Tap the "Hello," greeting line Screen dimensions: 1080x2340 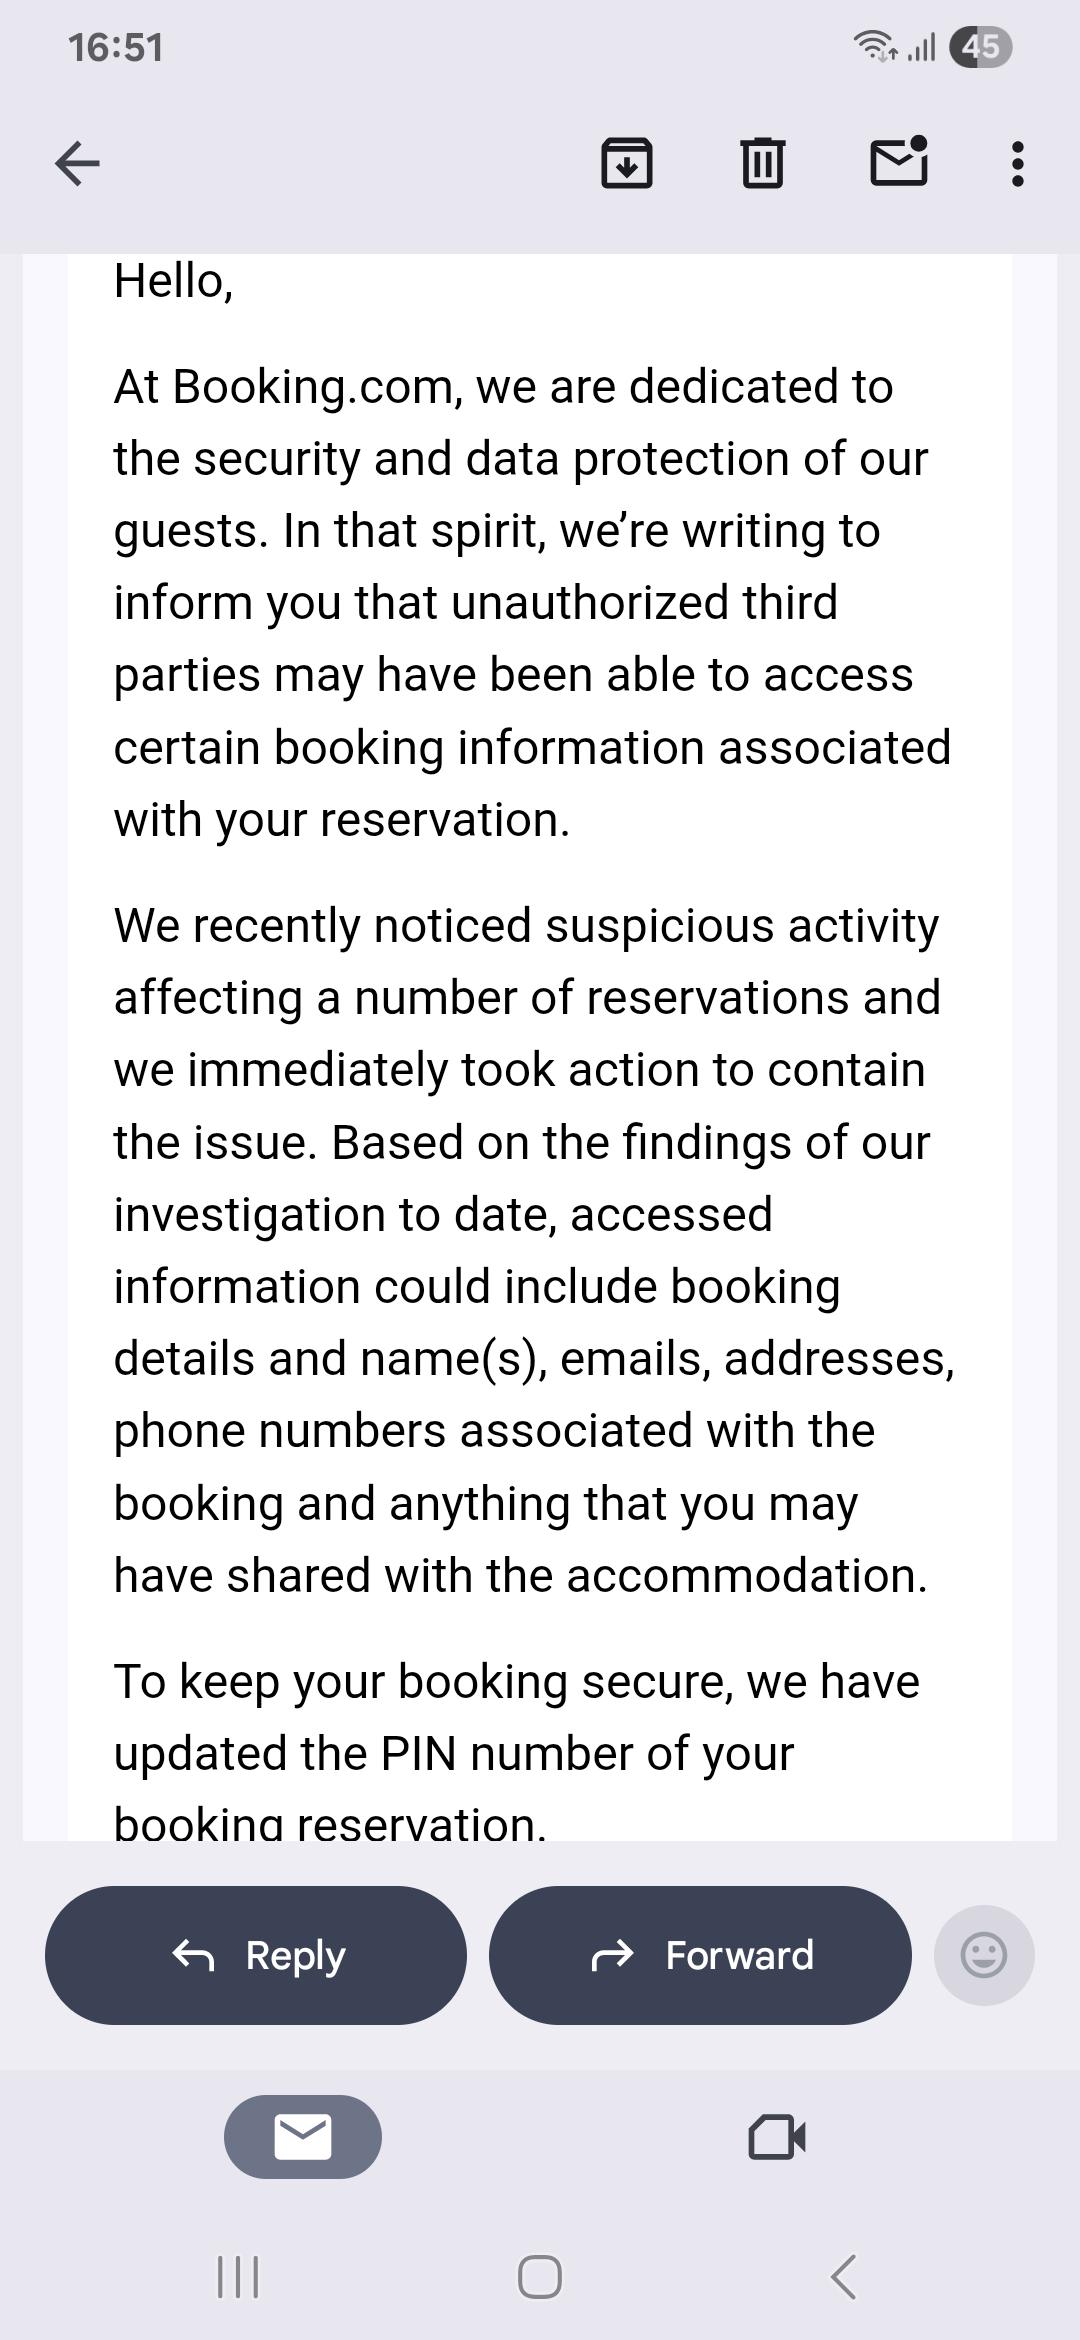point(173,281)
